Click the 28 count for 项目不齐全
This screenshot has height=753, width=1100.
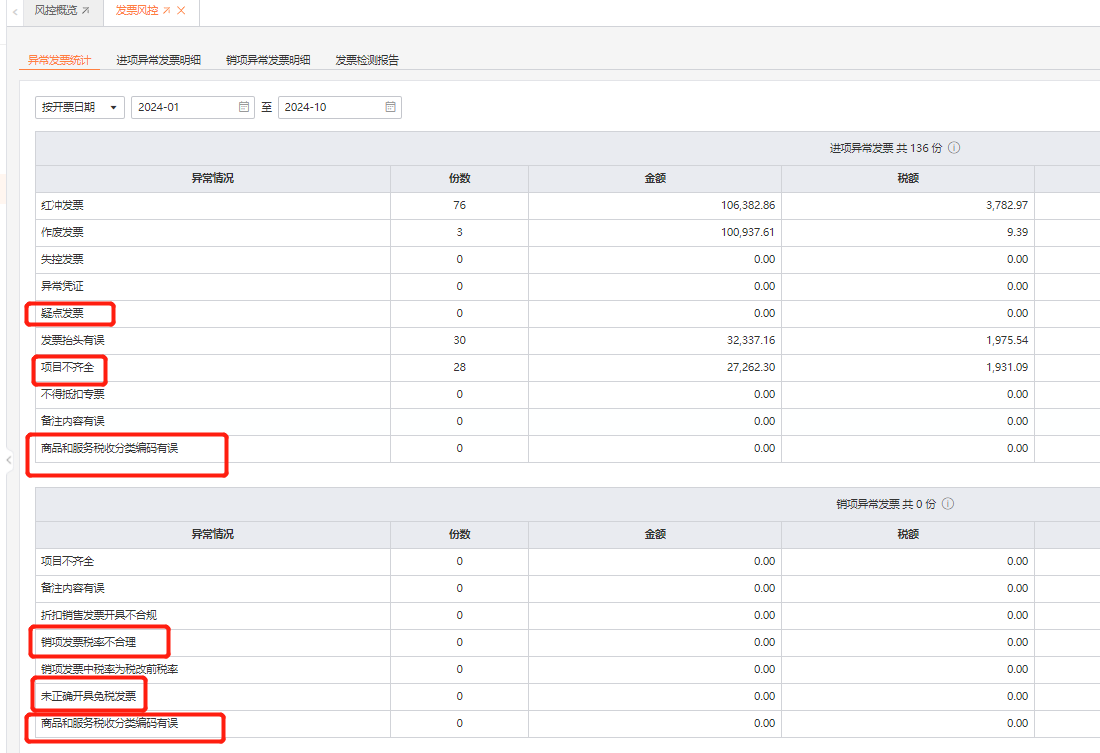(460, 367)
